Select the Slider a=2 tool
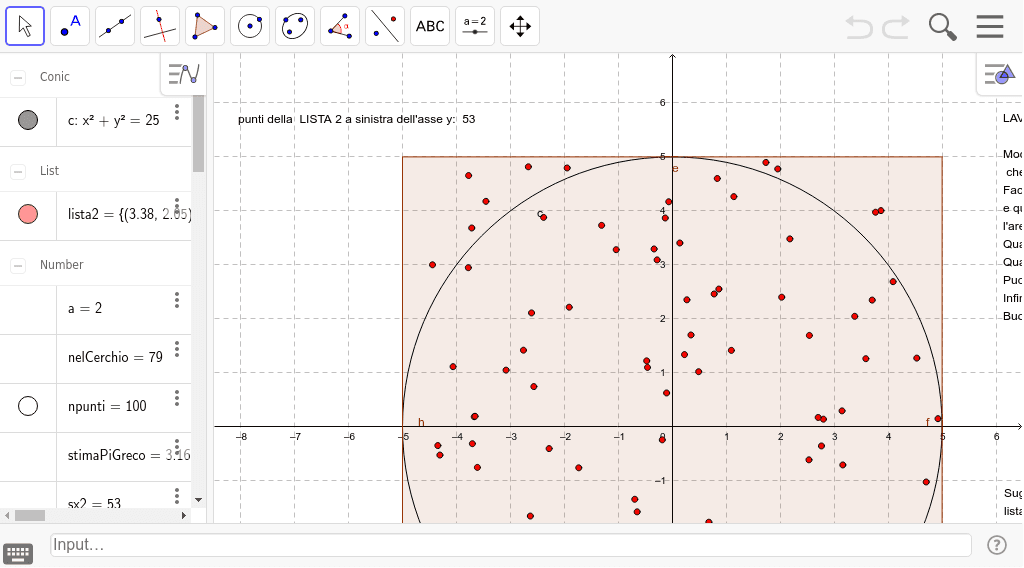This screenshot has height=568, width=1024. [x=475, y=26]
